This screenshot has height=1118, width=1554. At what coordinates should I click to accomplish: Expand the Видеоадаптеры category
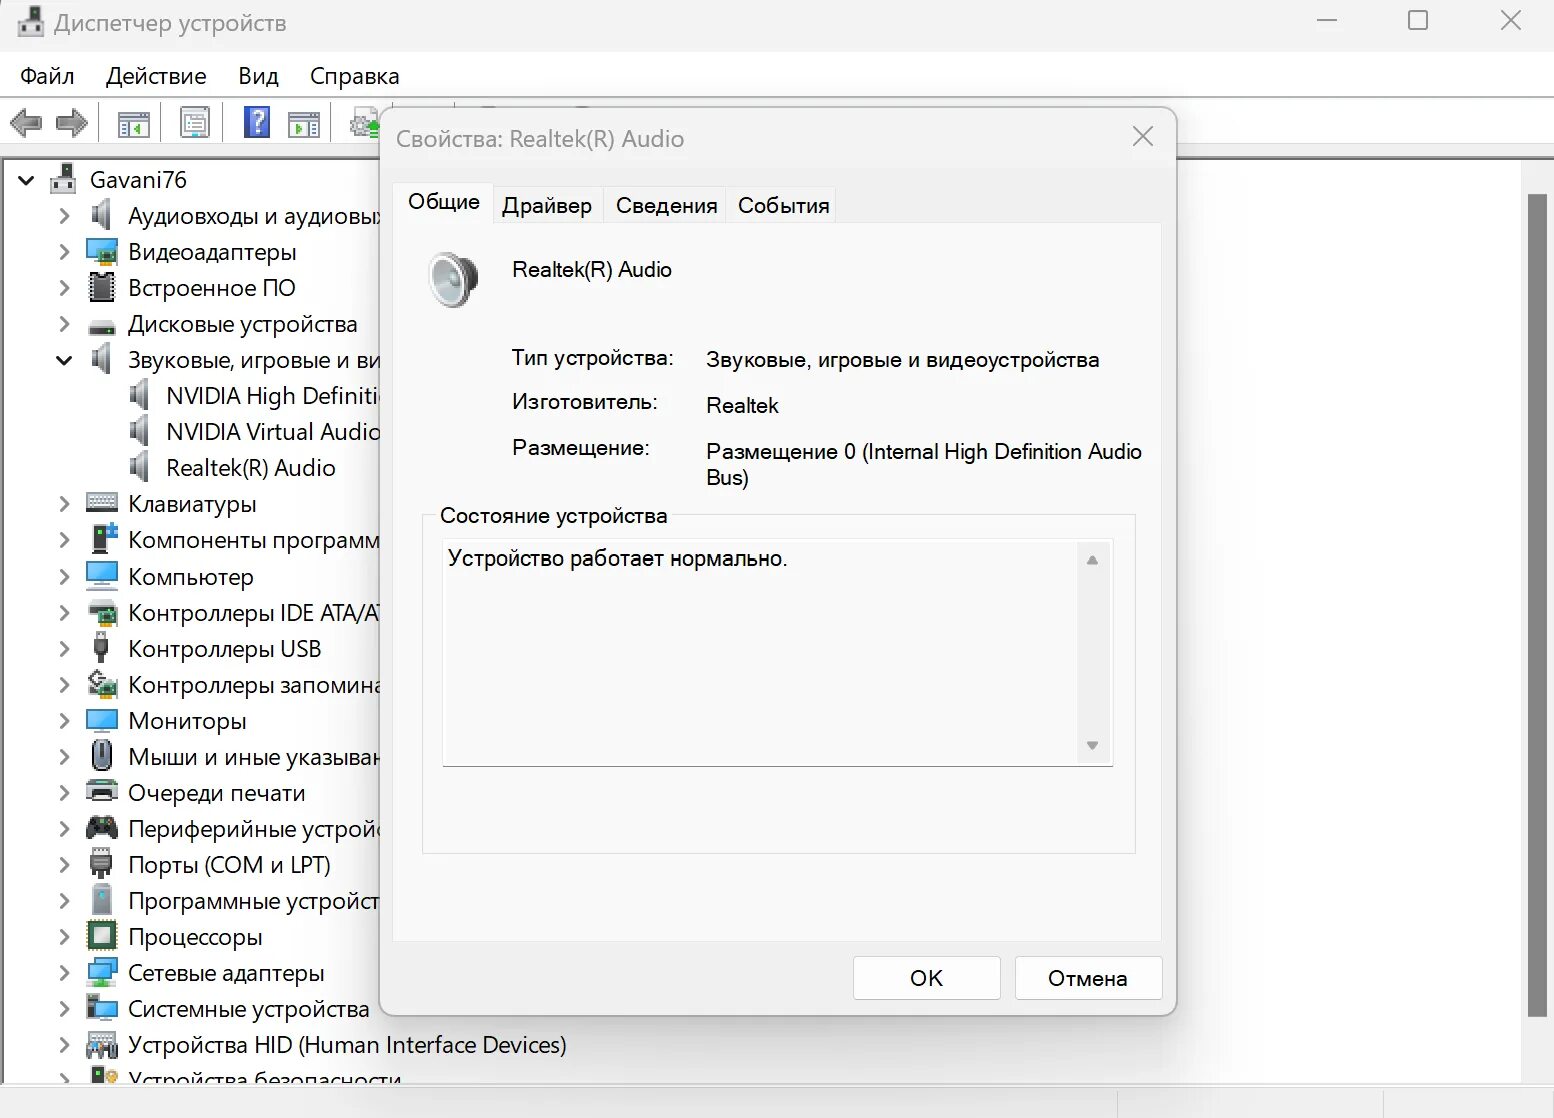tap(64, 252)
